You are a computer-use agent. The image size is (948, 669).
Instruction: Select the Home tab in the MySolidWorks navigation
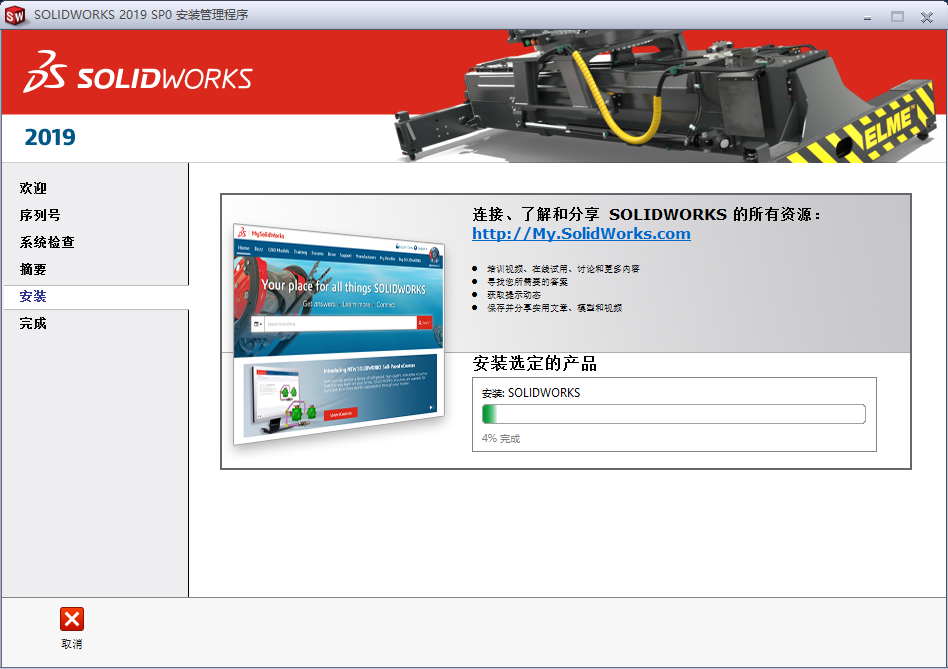(243, 249)
